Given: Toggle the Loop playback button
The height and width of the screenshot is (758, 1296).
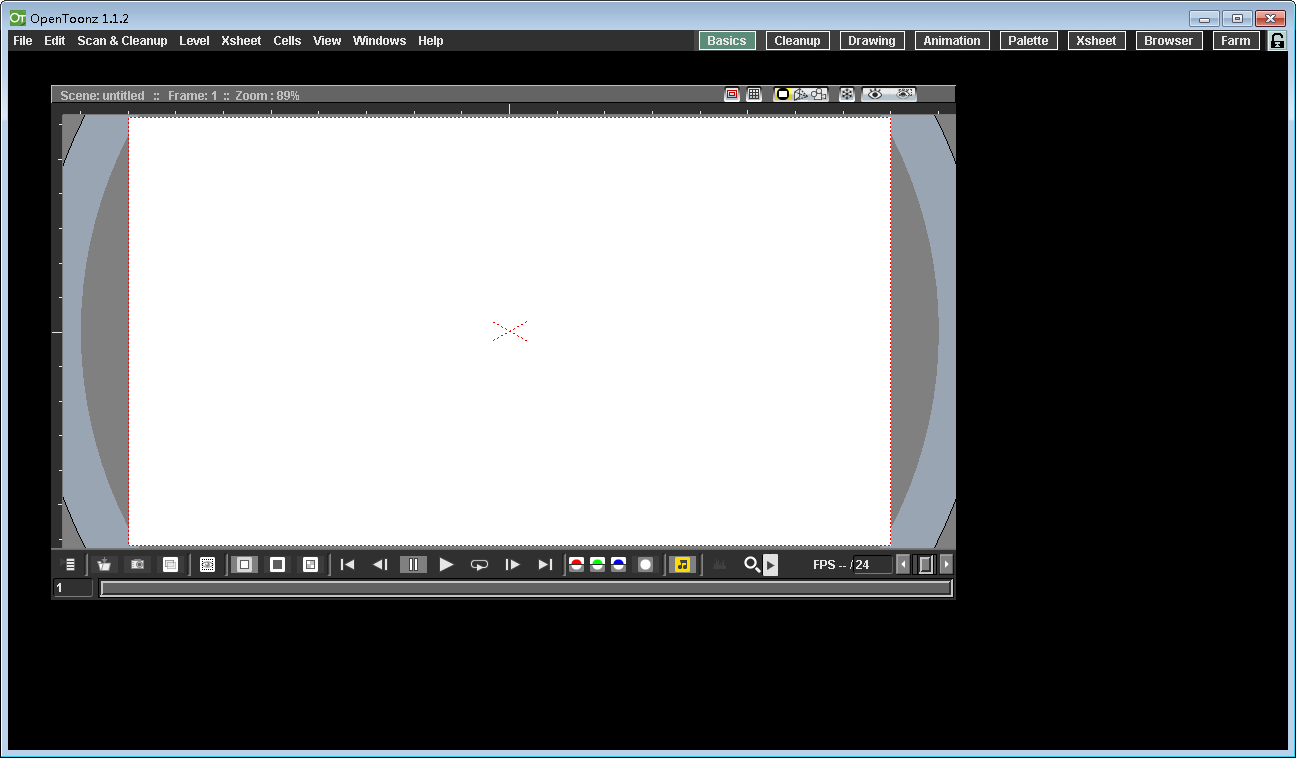Looking at the screenshot, I should click(x=479, y=565).
